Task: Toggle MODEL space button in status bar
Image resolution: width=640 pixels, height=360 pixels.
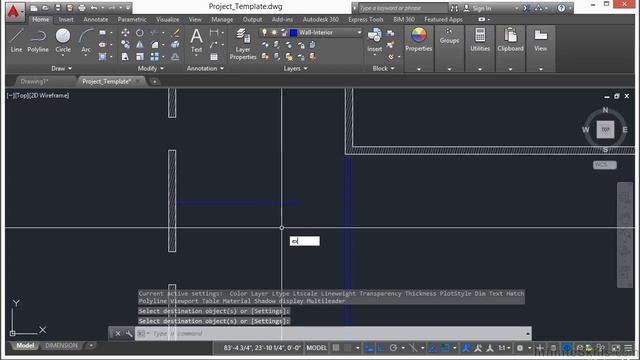Action: point(317,348)
